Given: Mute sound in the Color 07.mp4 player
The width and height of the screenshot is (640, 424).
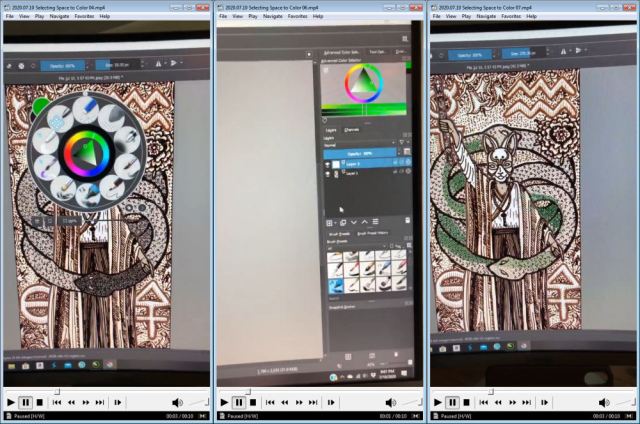Looking at the screenshot, I should (x=604, y=402).
